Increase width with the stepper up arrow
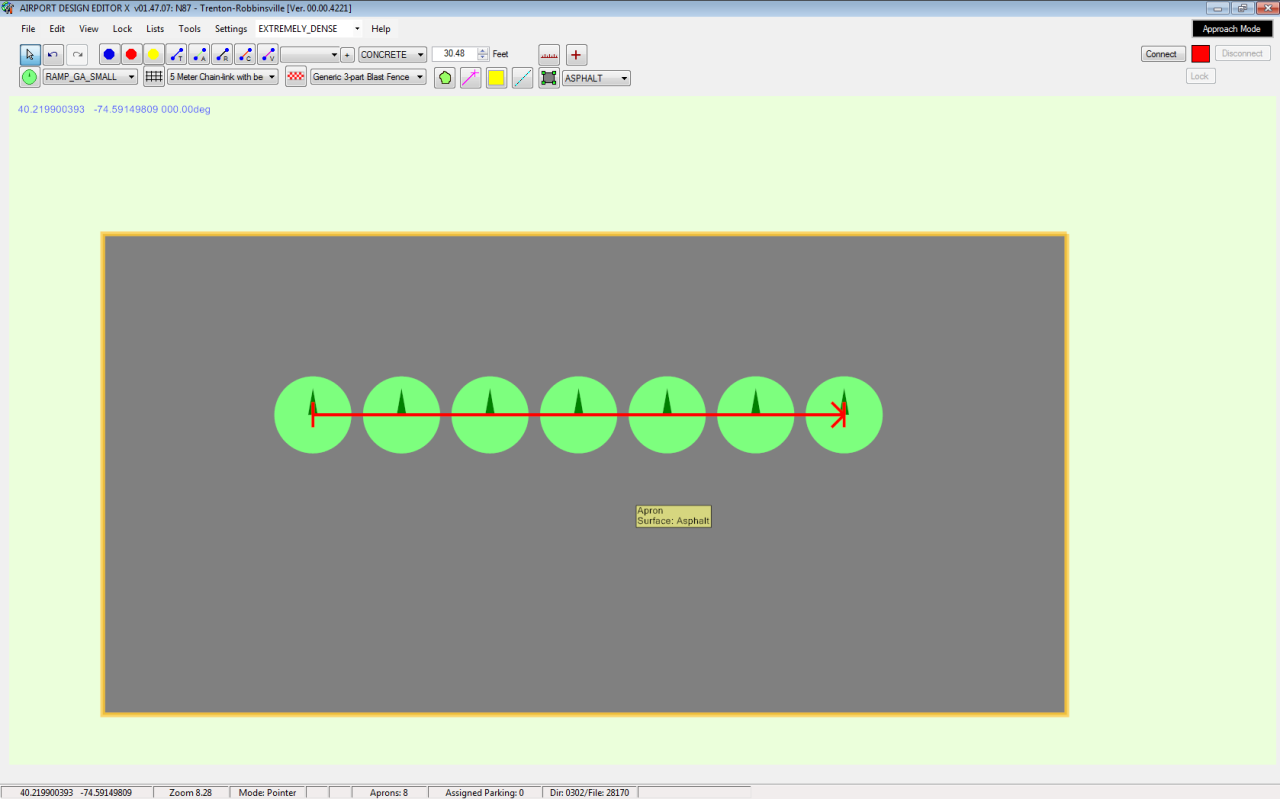The image size is (1280, 799). (x=484, y=51)
